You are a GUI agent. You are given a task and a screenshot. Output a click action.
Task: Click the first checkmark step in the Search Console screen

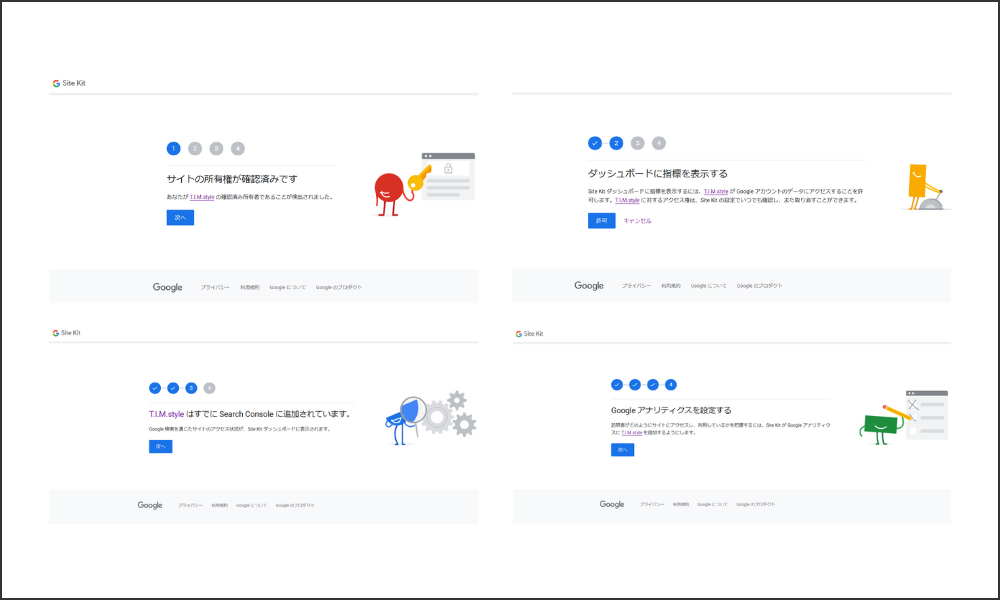pos(155,388)
